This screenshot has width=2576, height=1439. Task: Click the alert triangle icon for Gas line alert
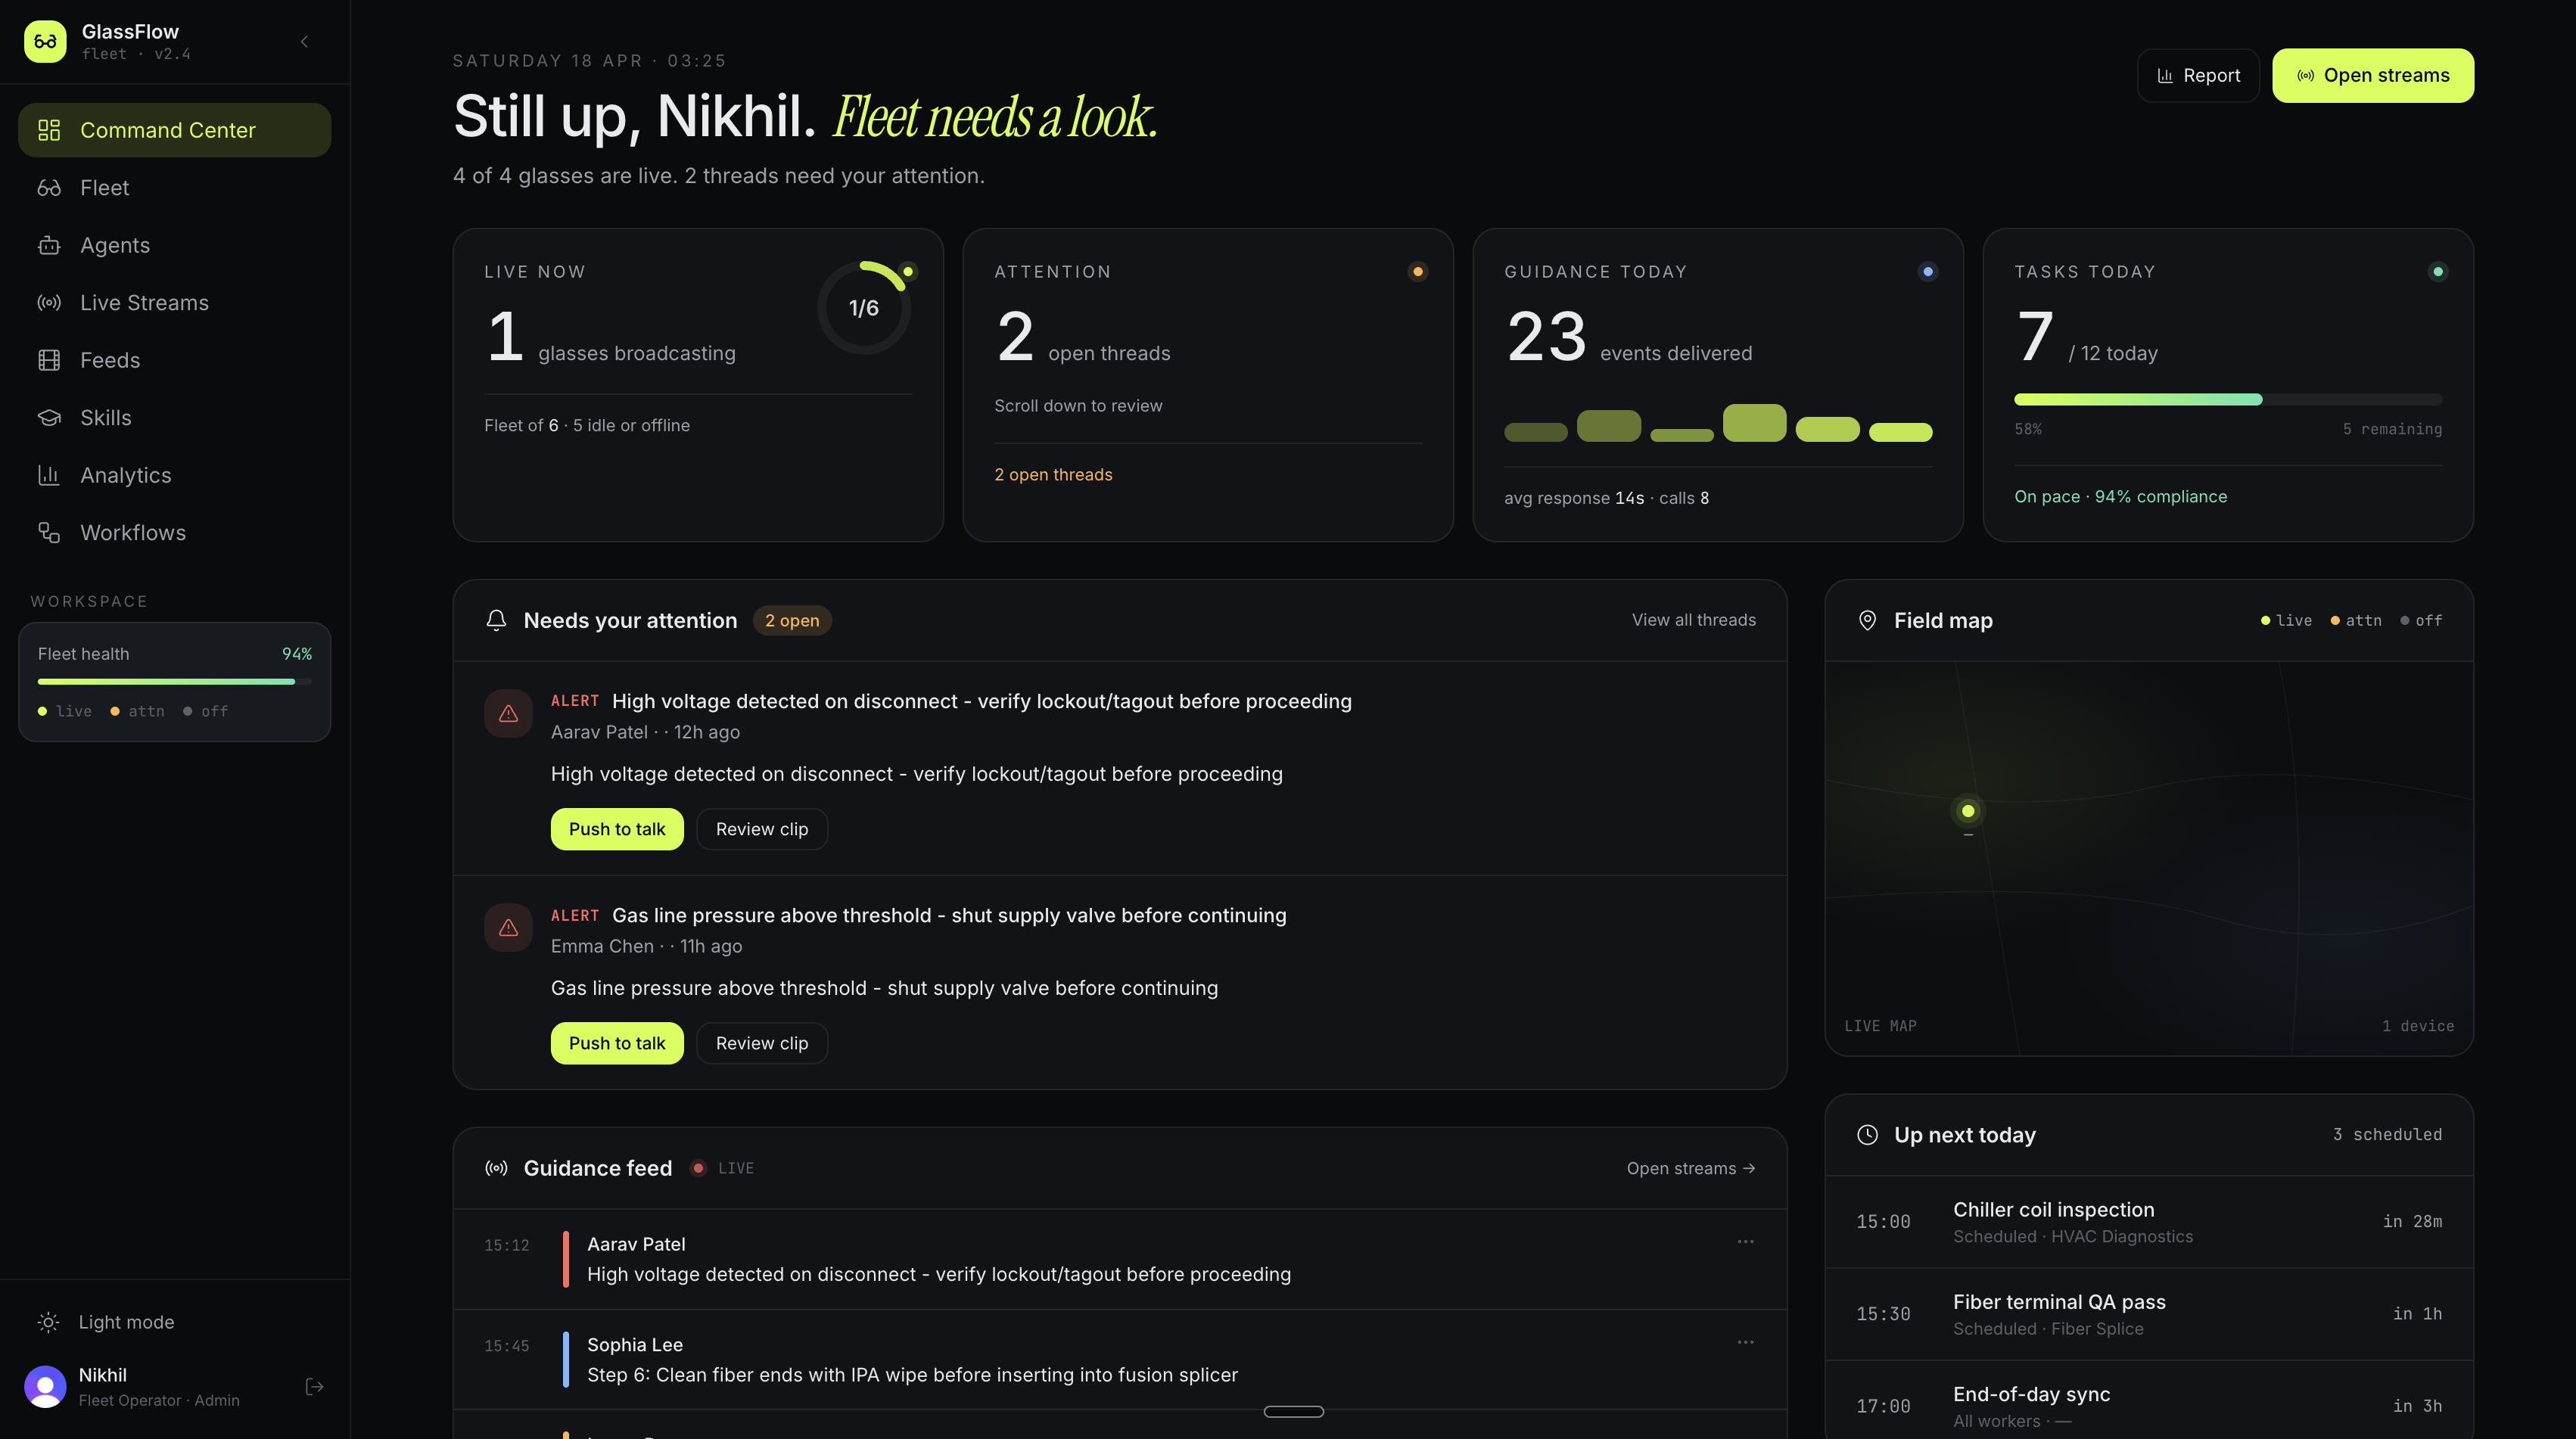click(508, 928)
